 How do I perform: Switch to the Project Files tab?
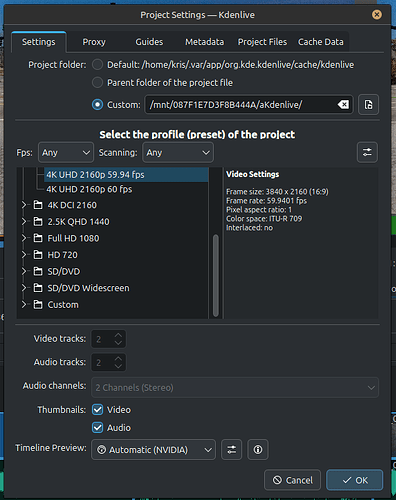click(x=262, y=42)
